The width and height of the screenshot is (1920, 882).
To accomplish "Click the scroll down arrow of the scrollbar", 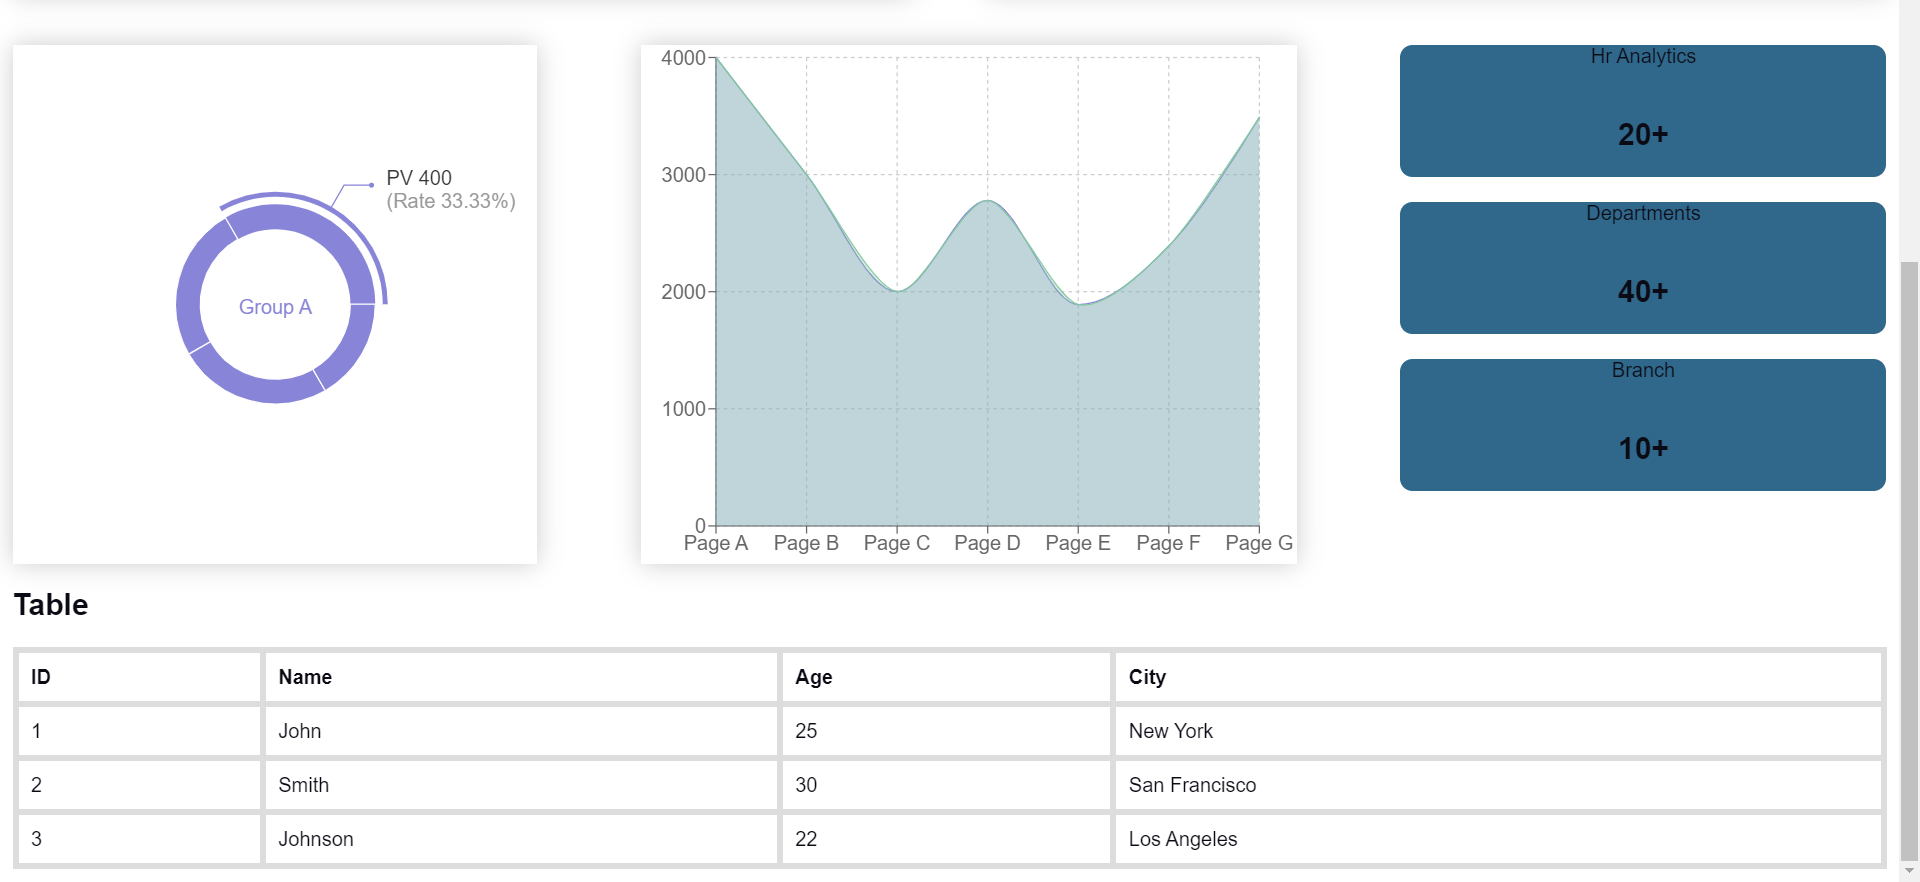I will coord(1909,872).
